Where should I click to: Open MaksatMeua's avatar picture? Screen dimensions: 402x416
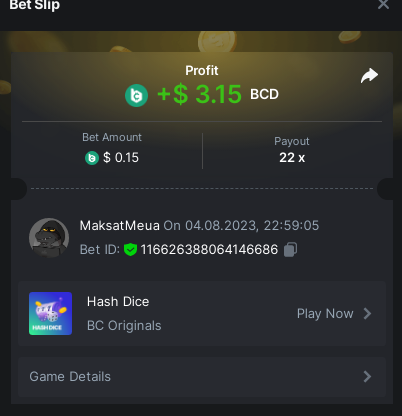[49, 238]
